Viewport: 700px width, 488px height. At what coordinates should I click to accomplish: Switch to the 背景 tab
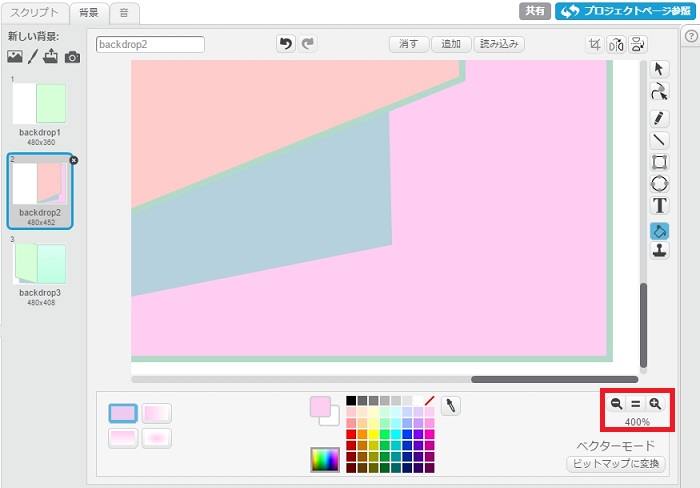click(89, 13)
